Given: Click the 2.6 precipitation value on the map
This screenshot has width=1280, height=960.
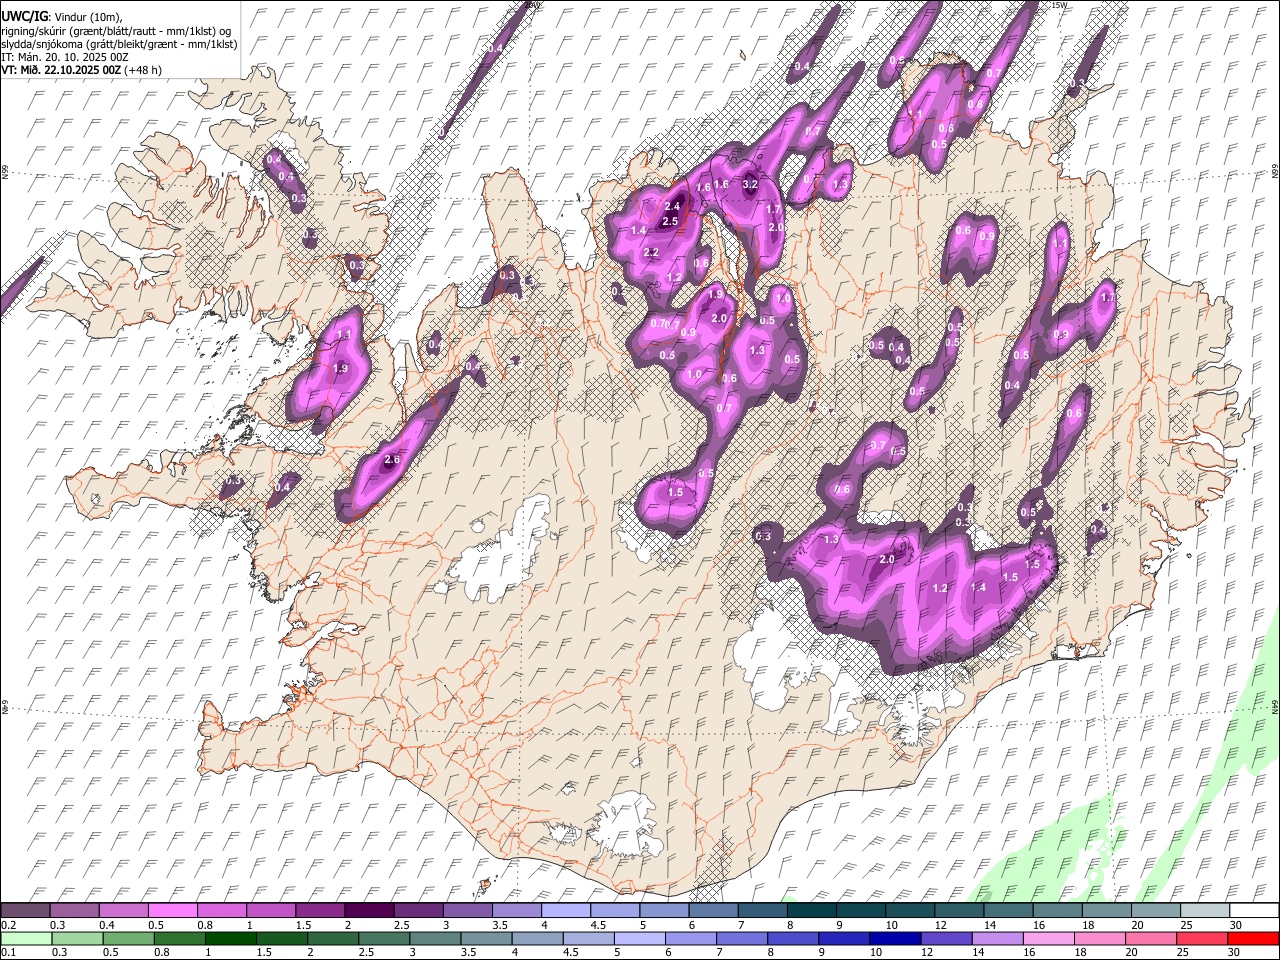Looking at the screenshot, I should pyautogui.click(x=392, y=460).
